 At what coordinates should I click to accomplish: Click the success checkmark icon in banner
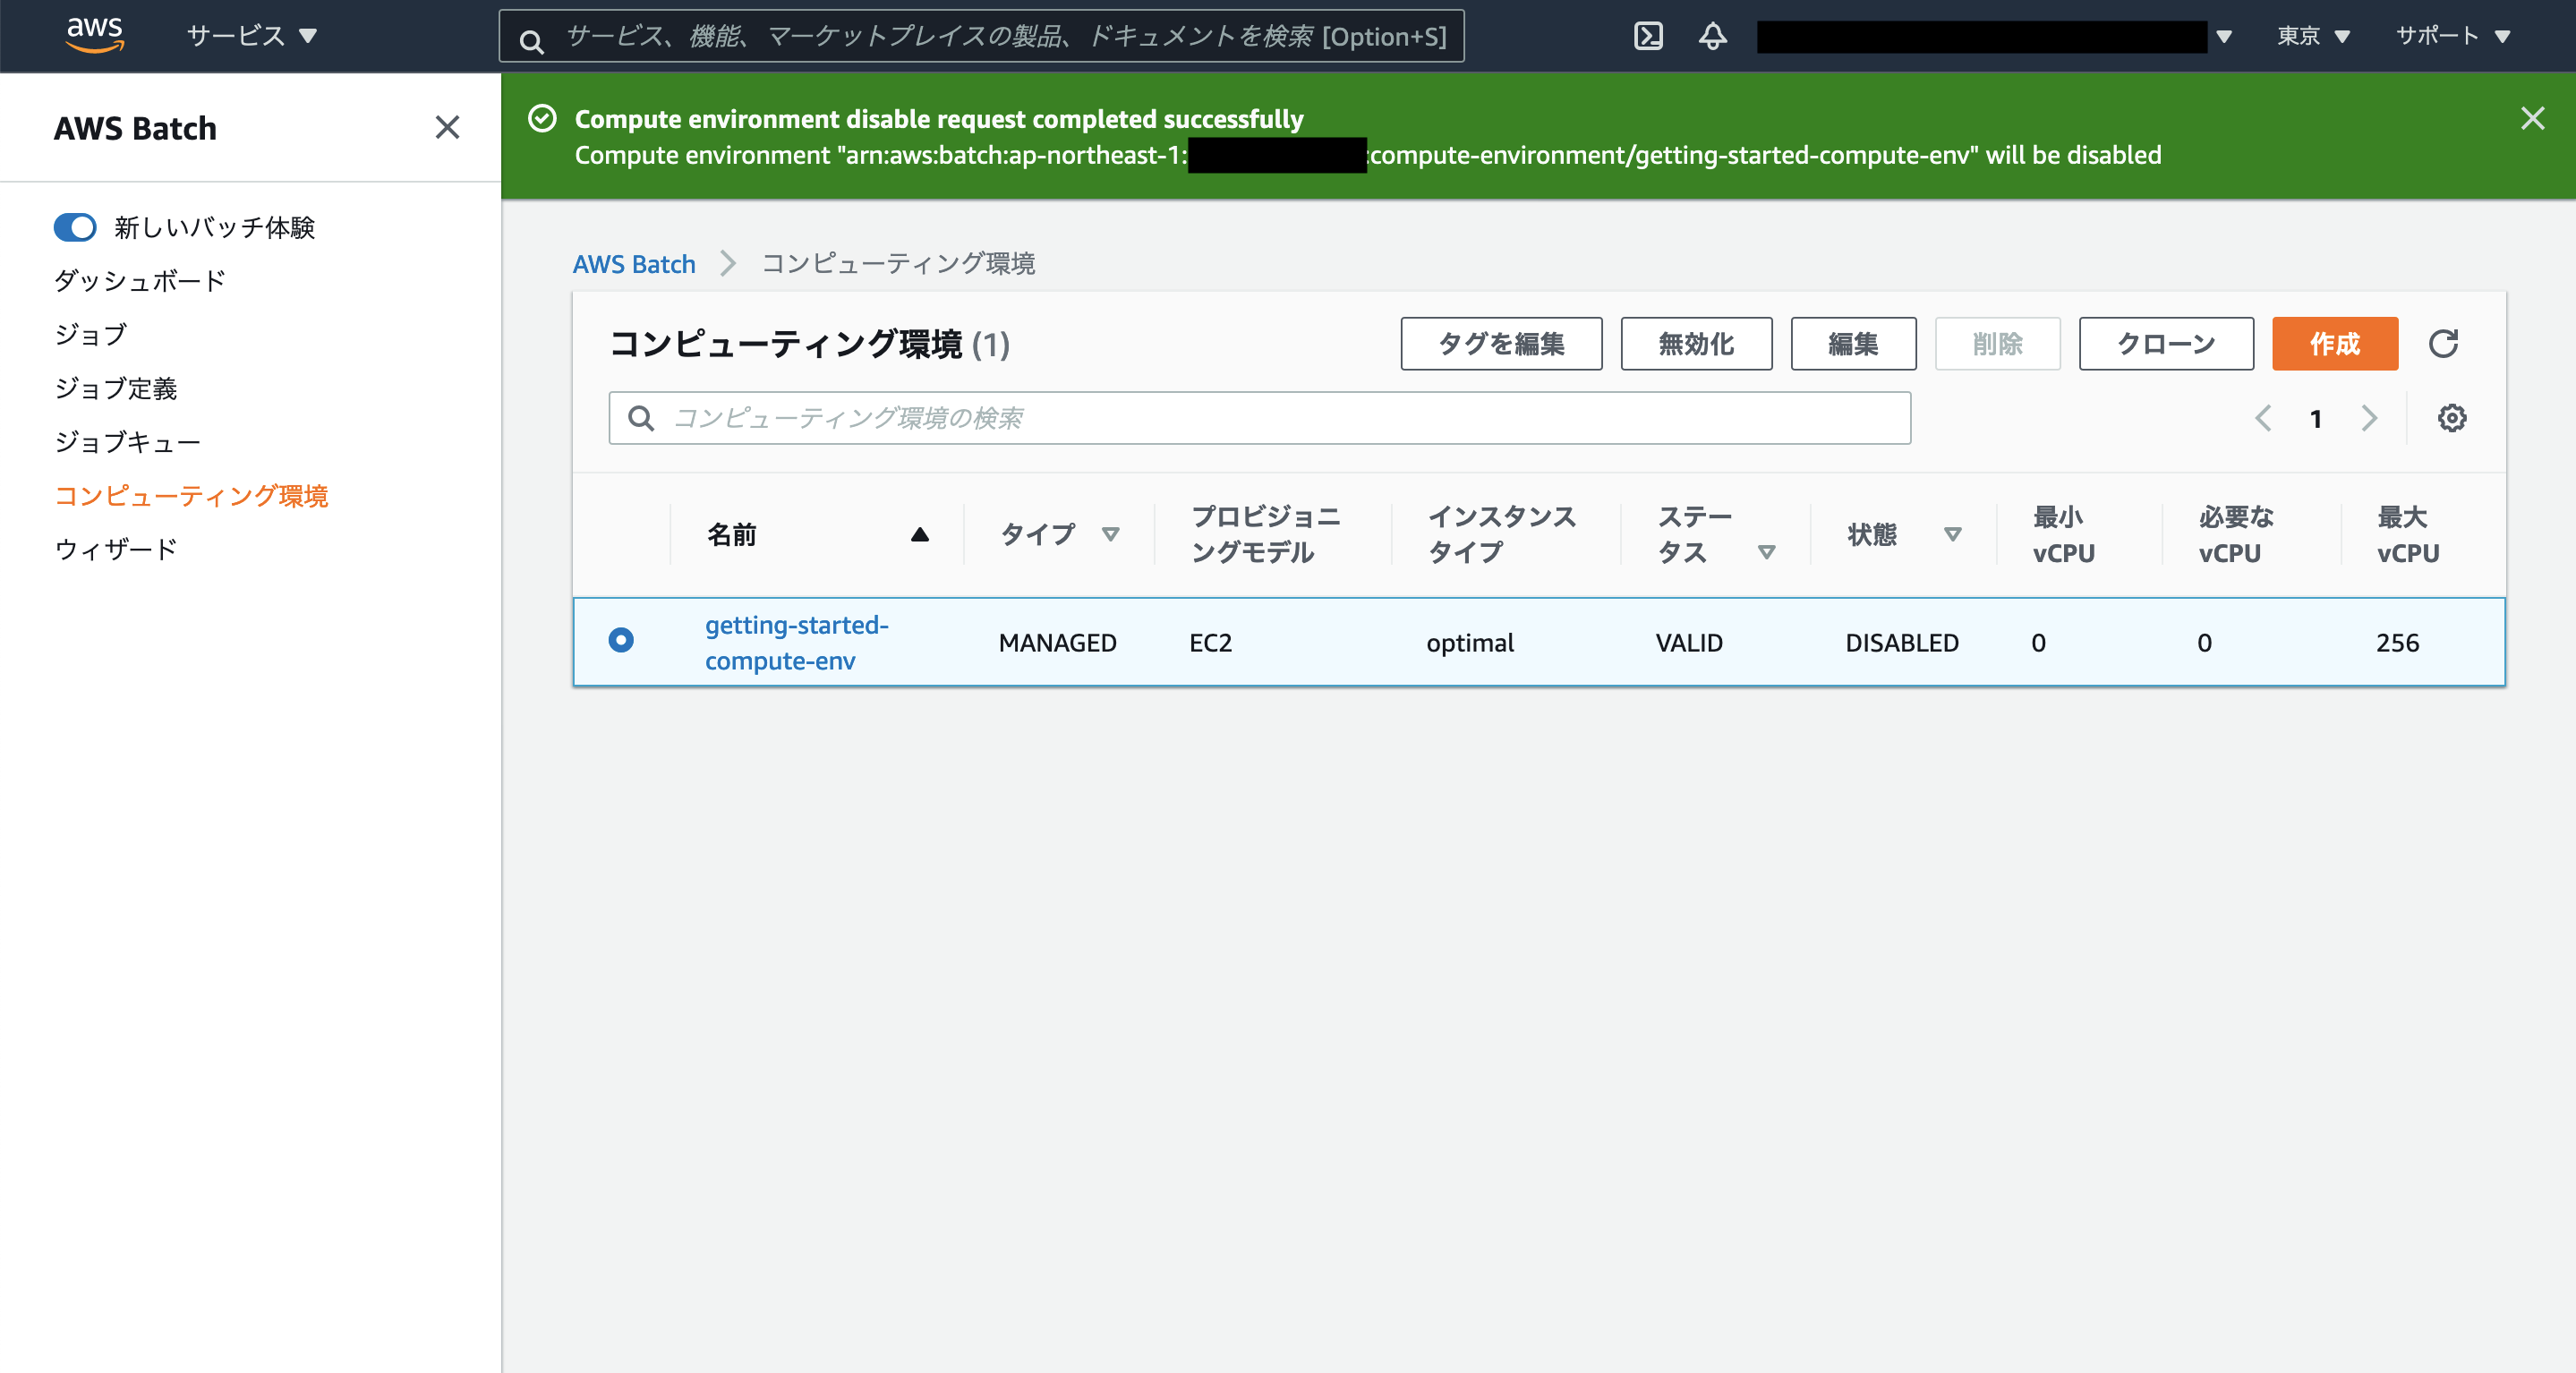click(x=542, y=119)
